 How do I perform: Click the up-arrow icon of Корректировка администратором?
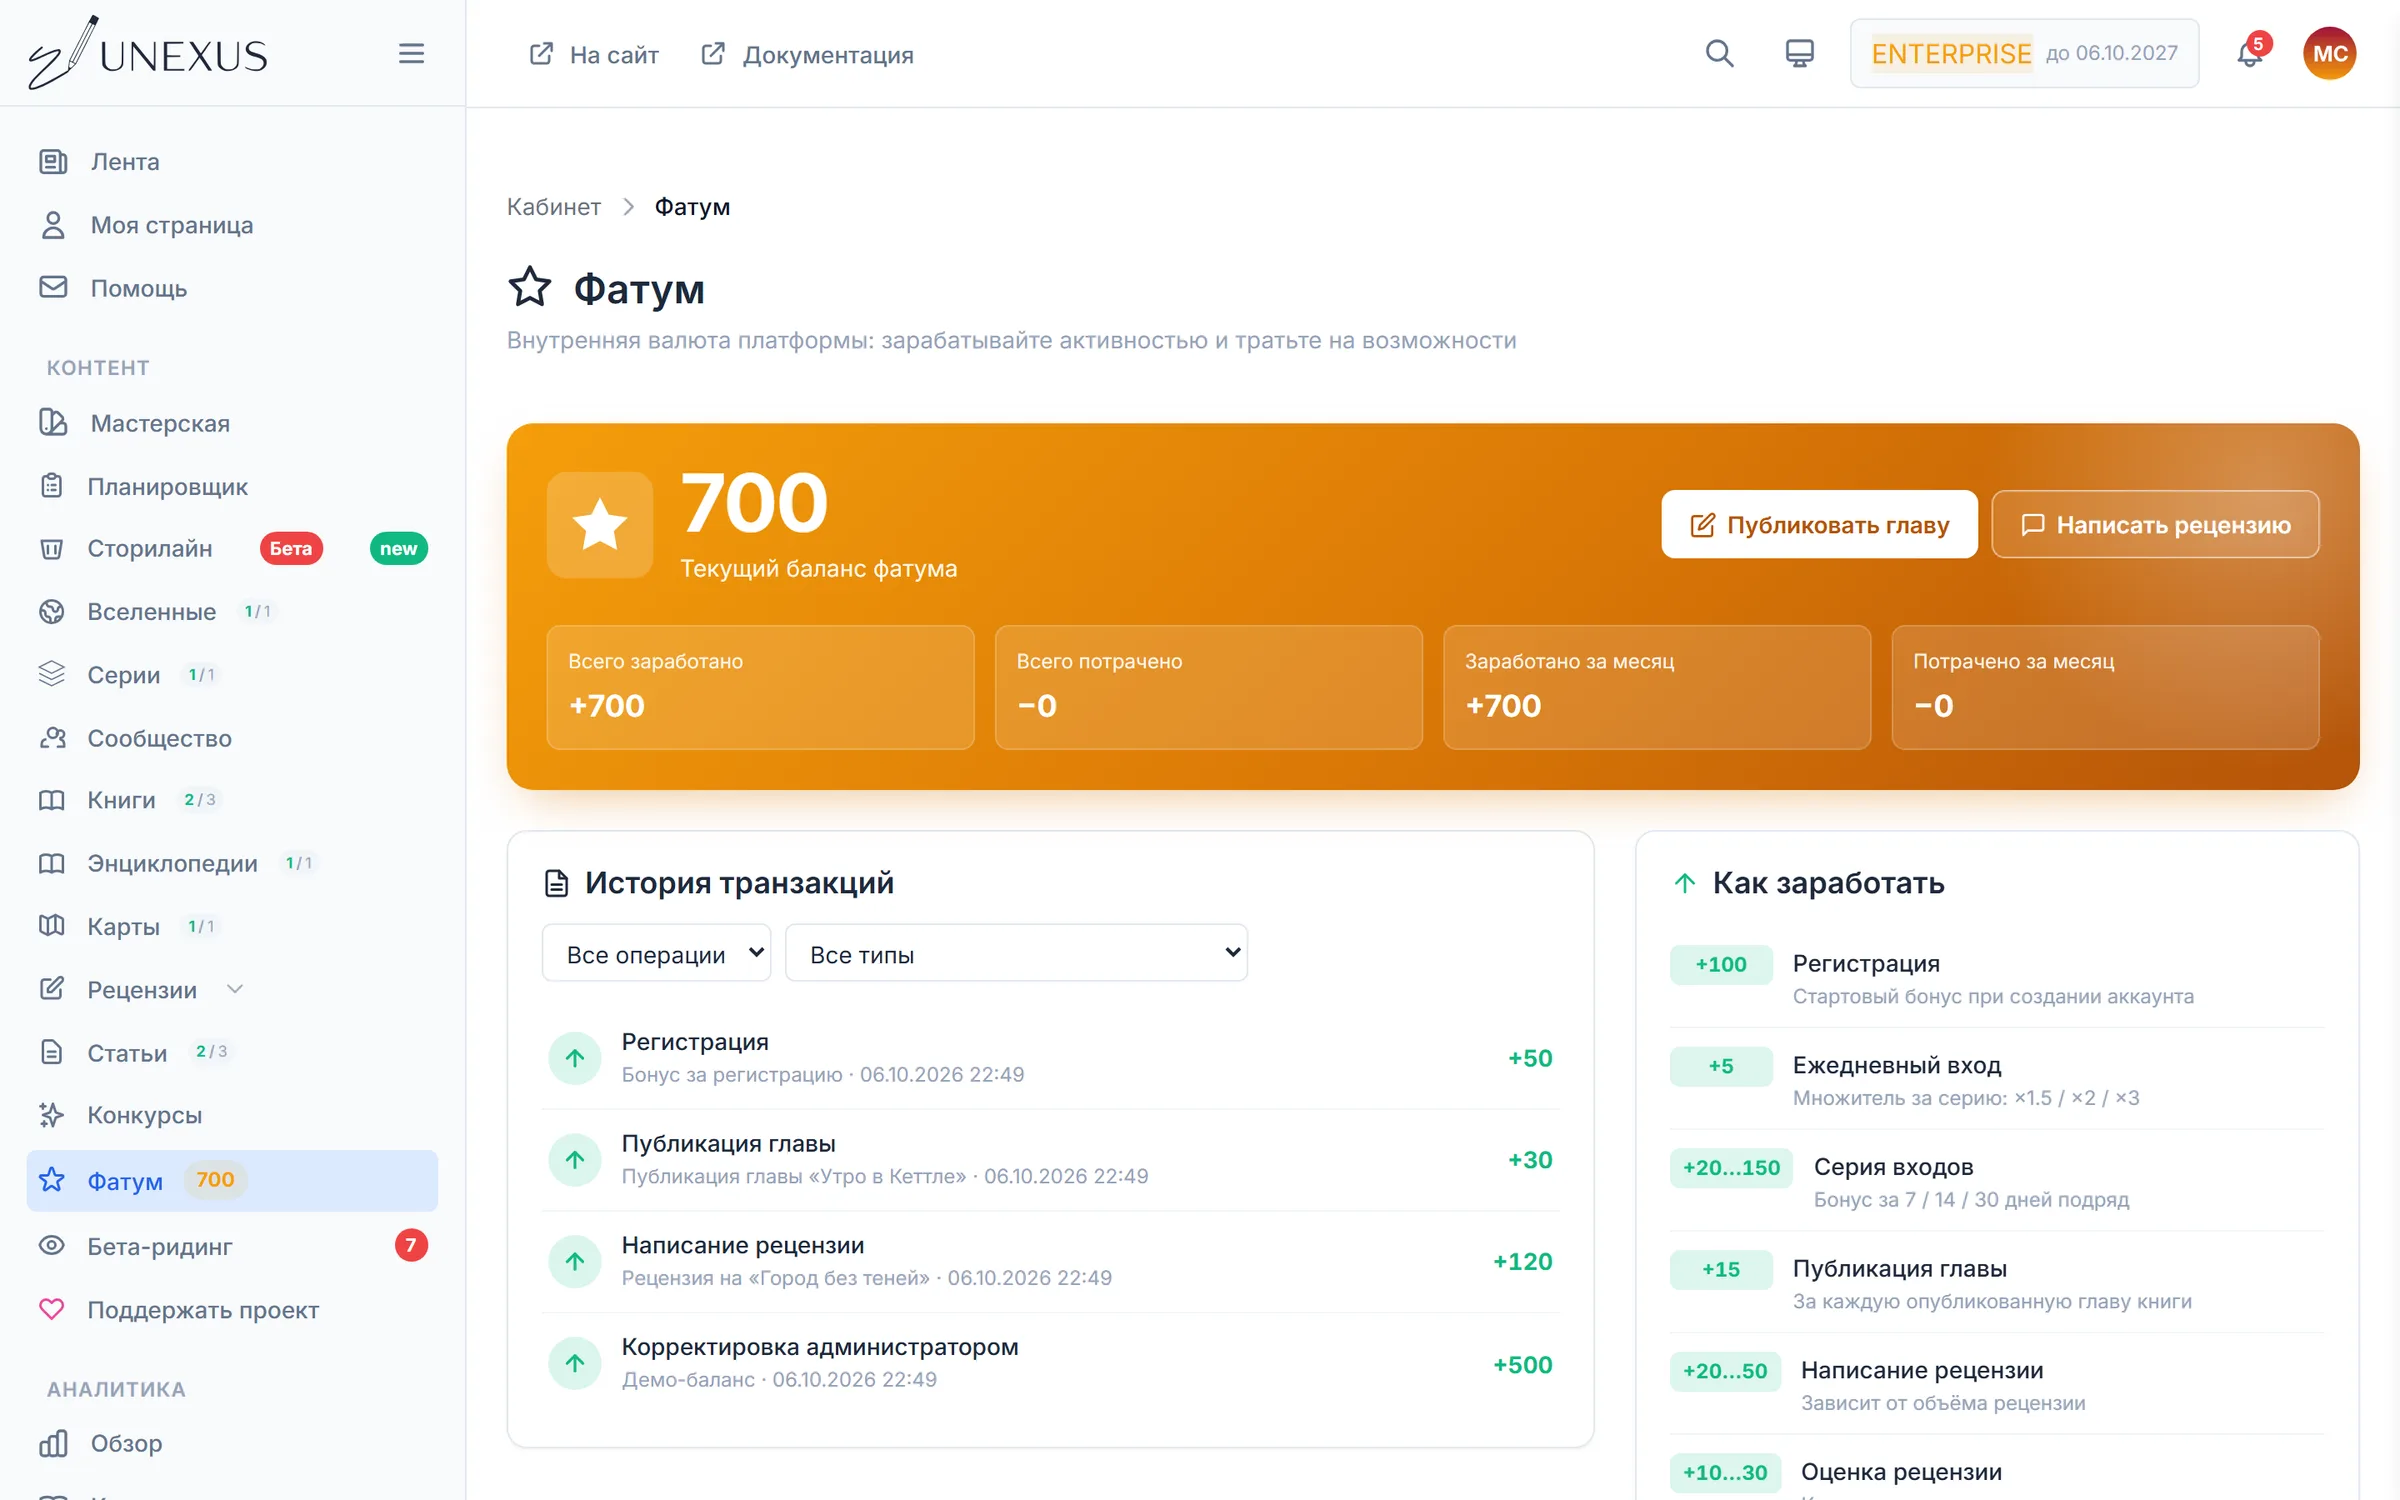click(x=575, y=1363)
